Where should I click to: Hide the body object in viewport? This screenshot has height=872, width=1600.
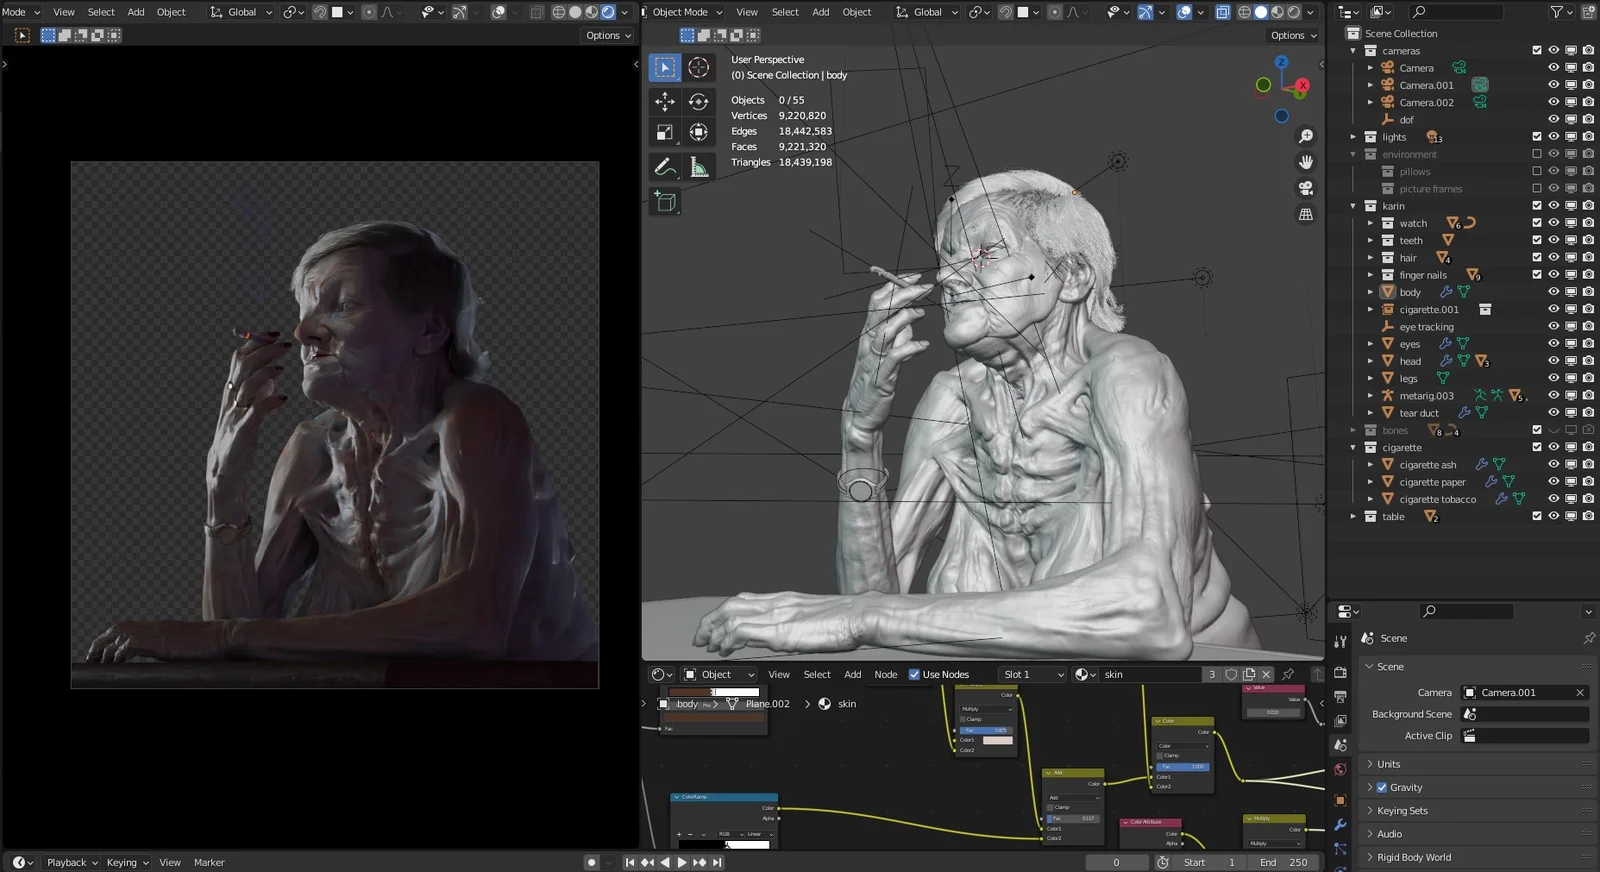pos(1553,292)
